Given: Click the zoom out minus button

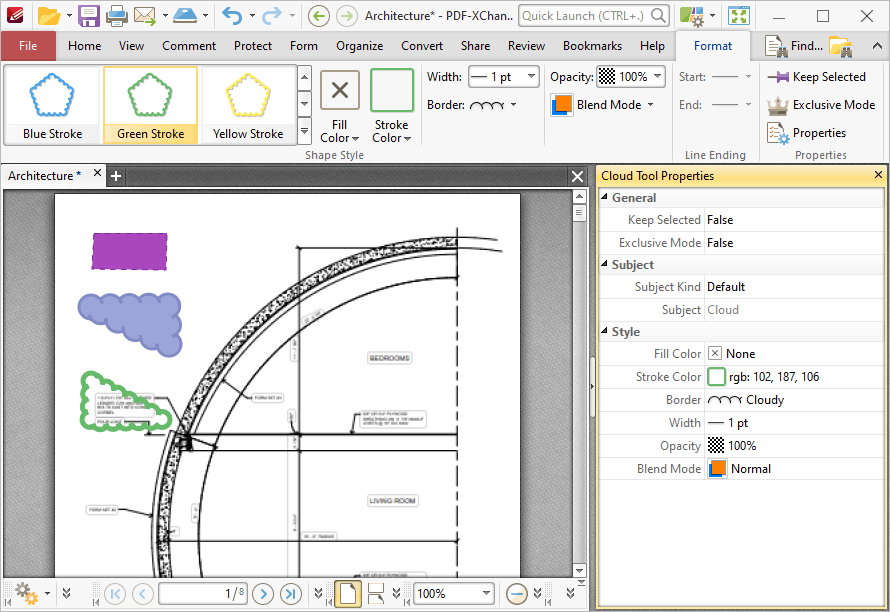Looking at the screenshot, I should pyautogui.click(x=517, y=594).
